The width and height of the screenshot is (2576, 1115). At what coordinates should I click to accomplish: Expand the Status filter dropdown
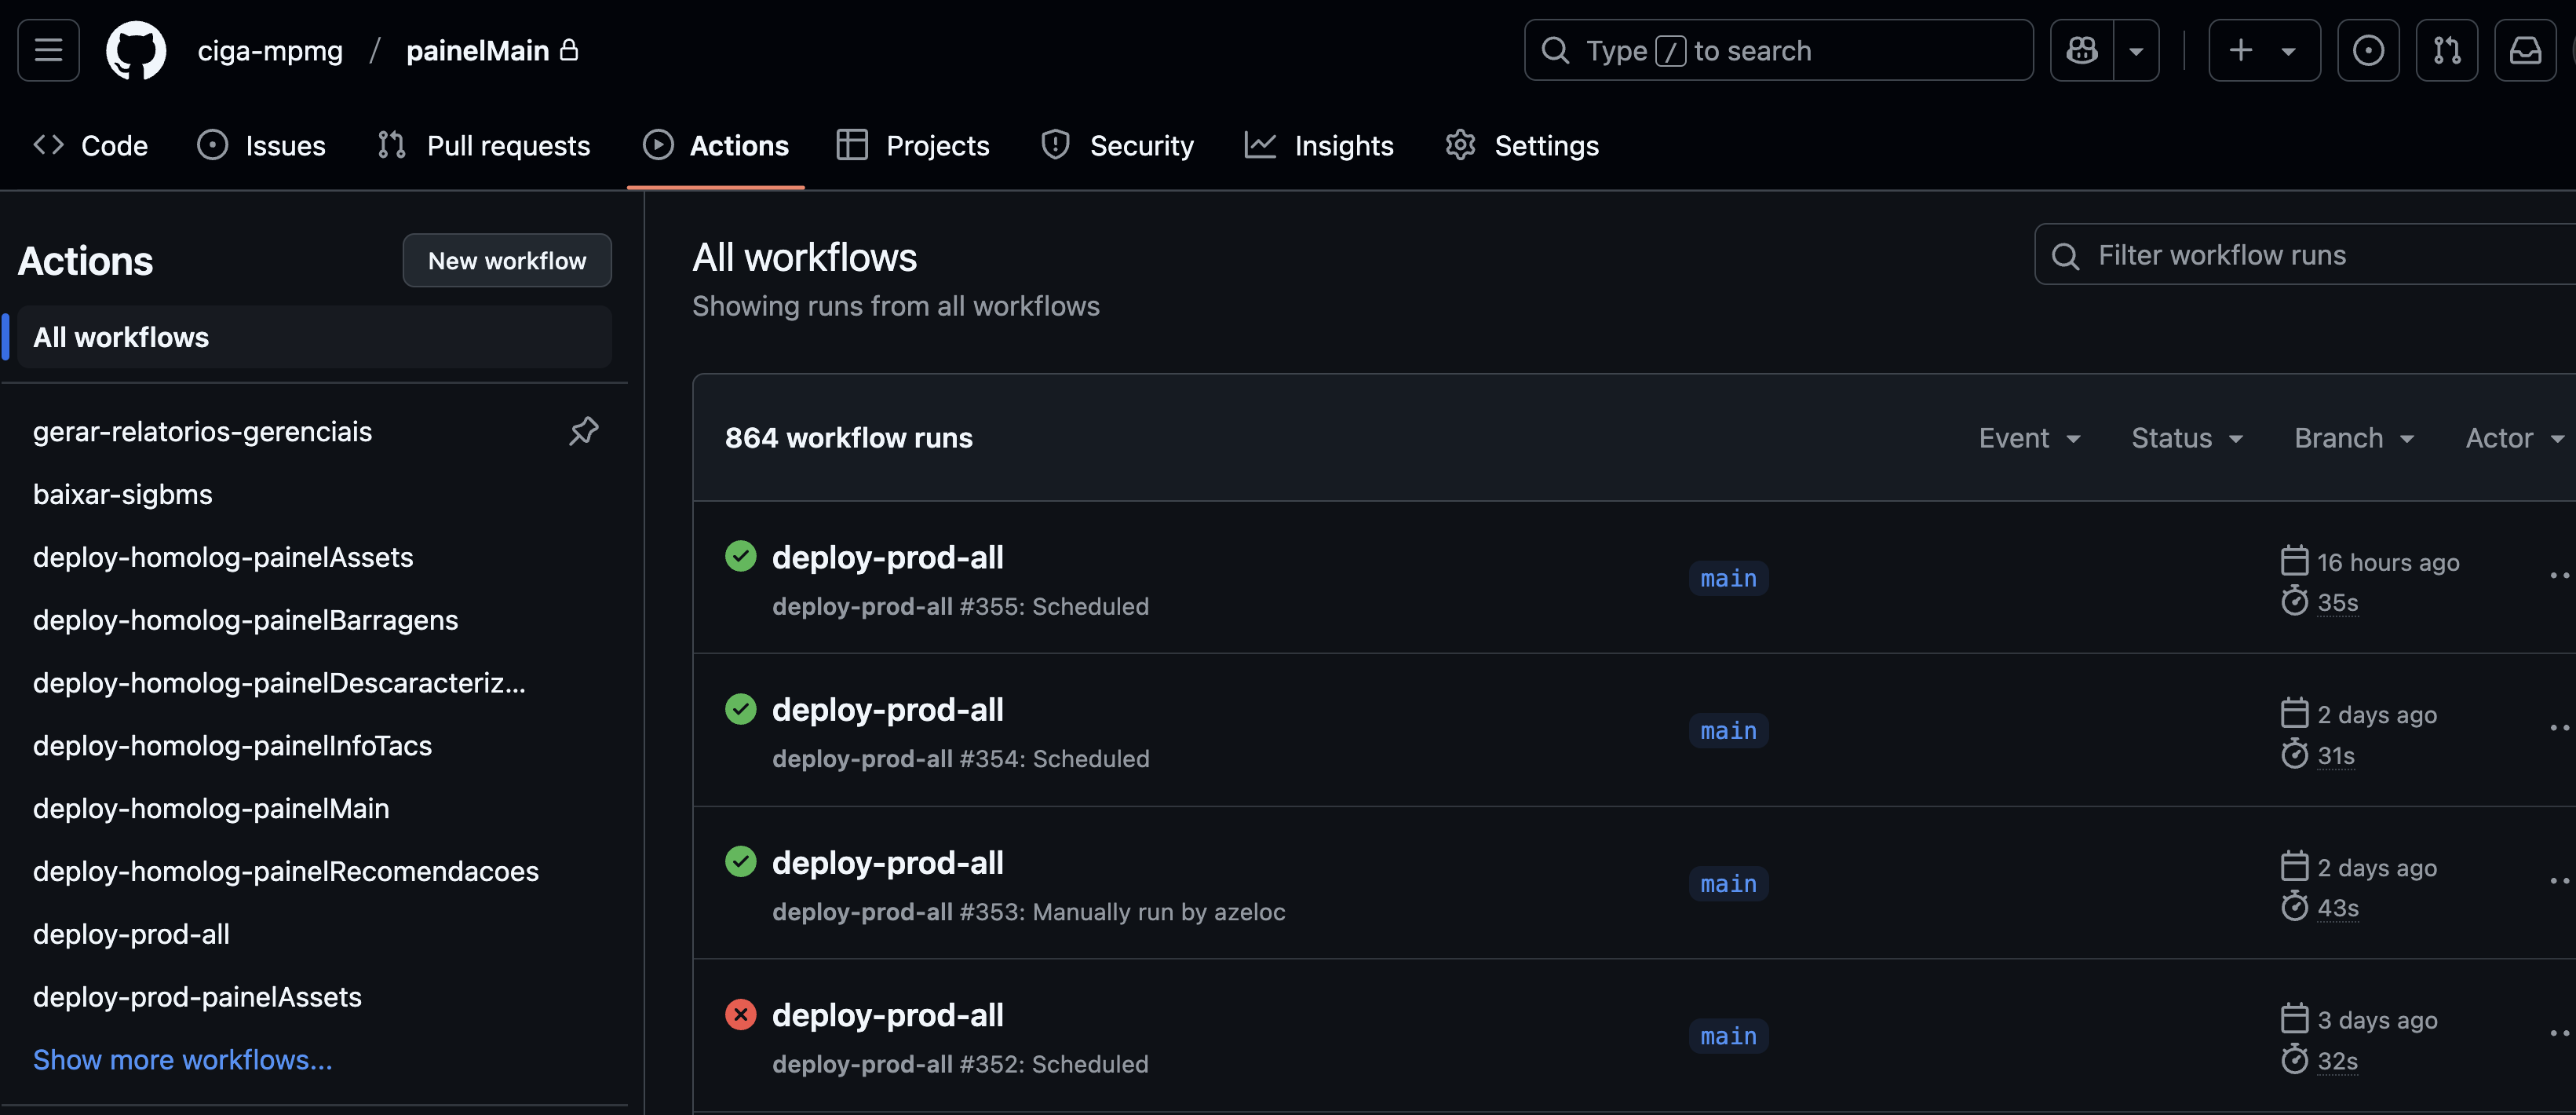2187,438
